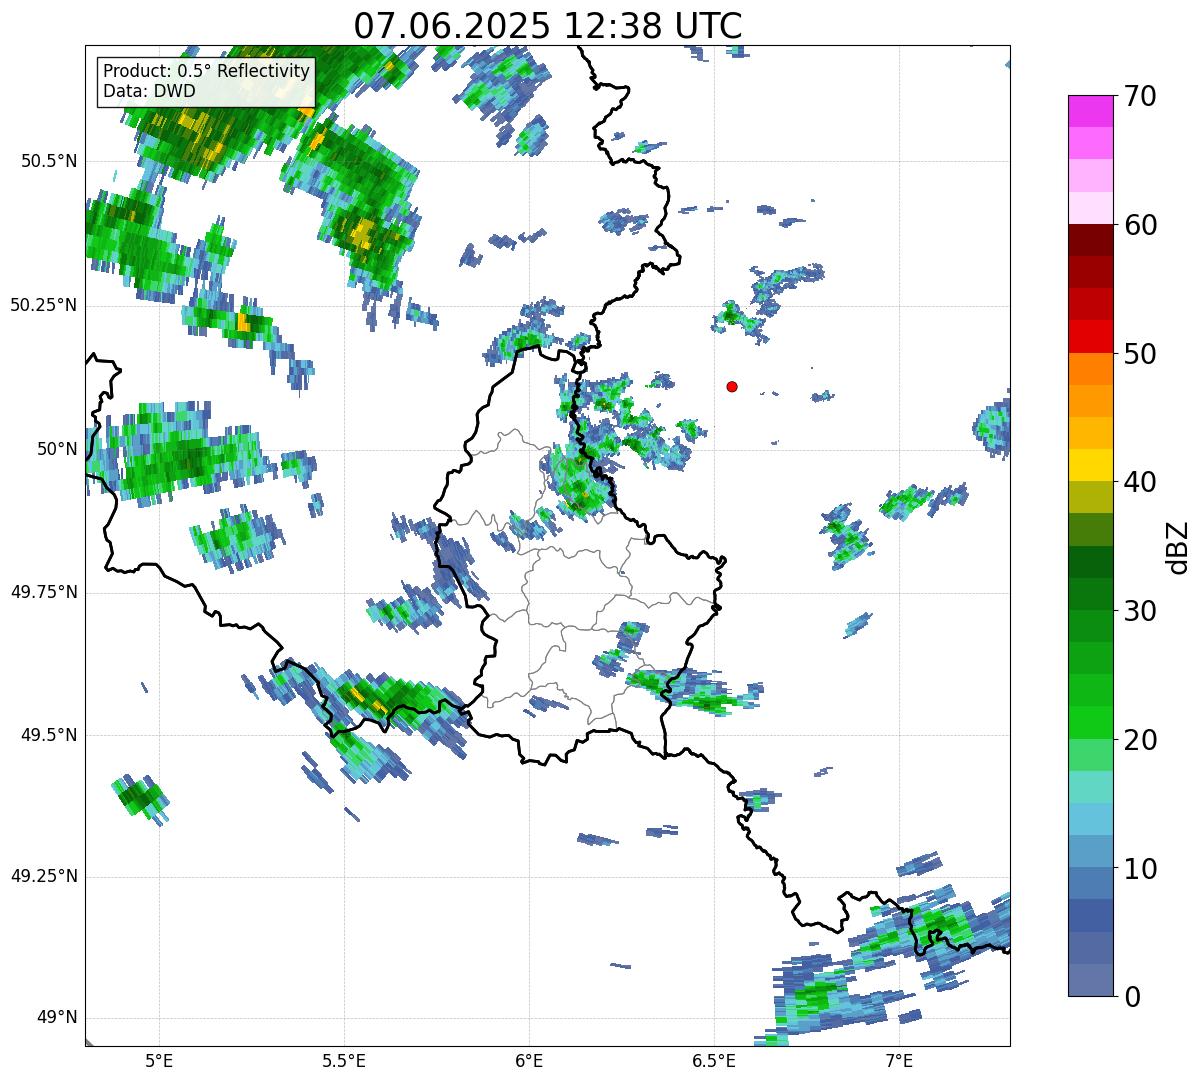Click the "dBZ" colorbar label
1202x1081 pixels.
click(1177, 546)
